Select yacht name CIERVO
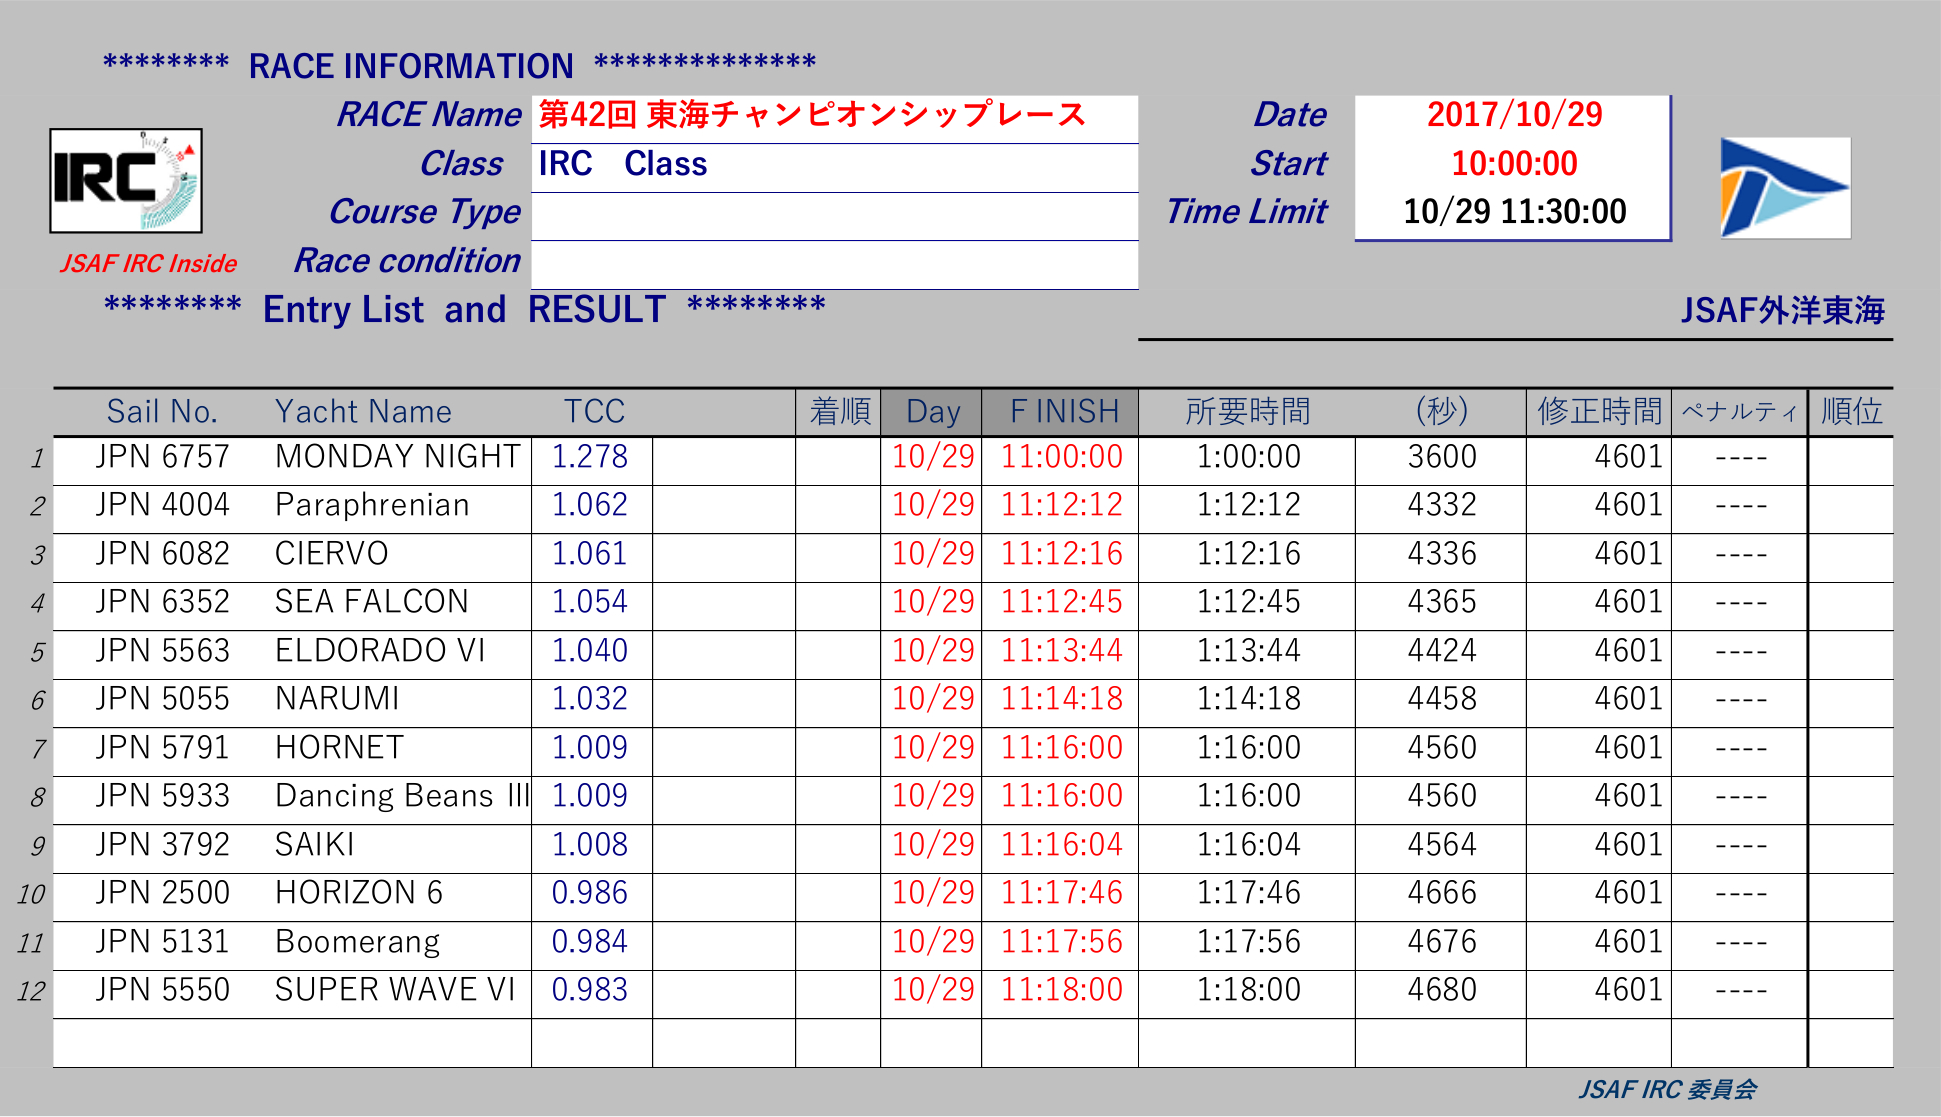Screen dimensions: 1941x1117 tap(332, 554)
